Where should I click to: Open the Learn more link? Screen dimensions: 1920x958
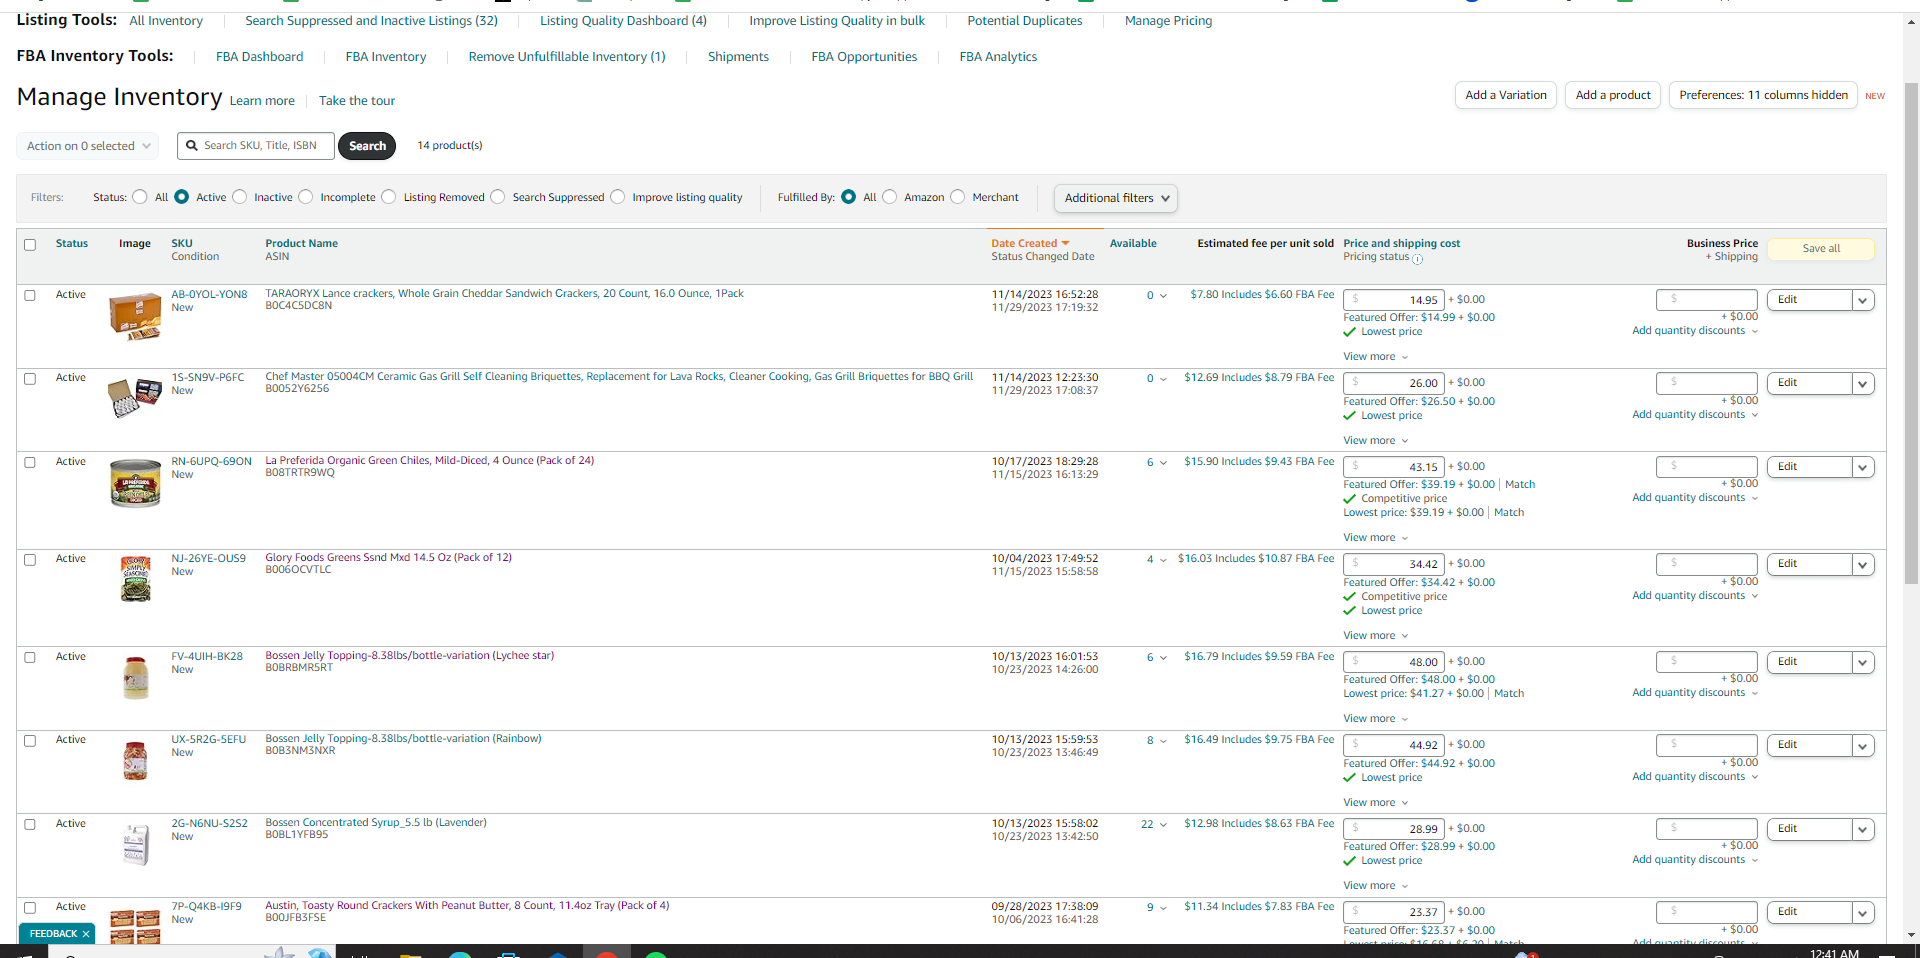pyautogui.click(x=262, y=101)
